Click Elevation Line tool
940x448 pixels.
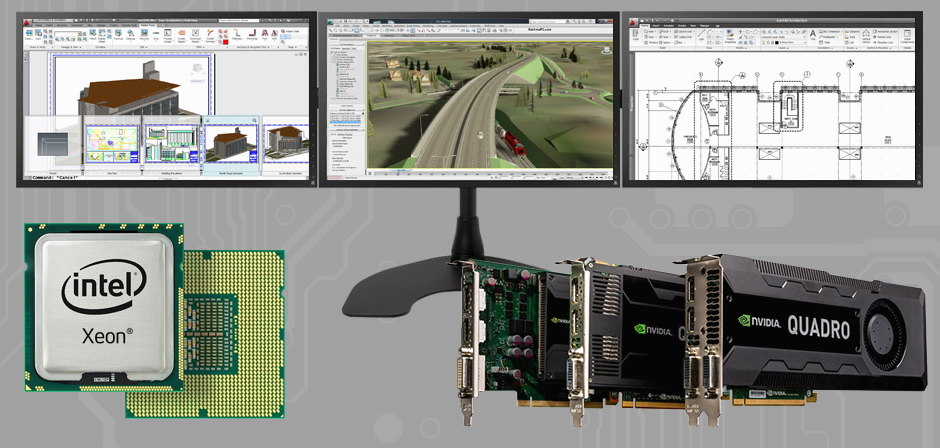coord(884,43)
